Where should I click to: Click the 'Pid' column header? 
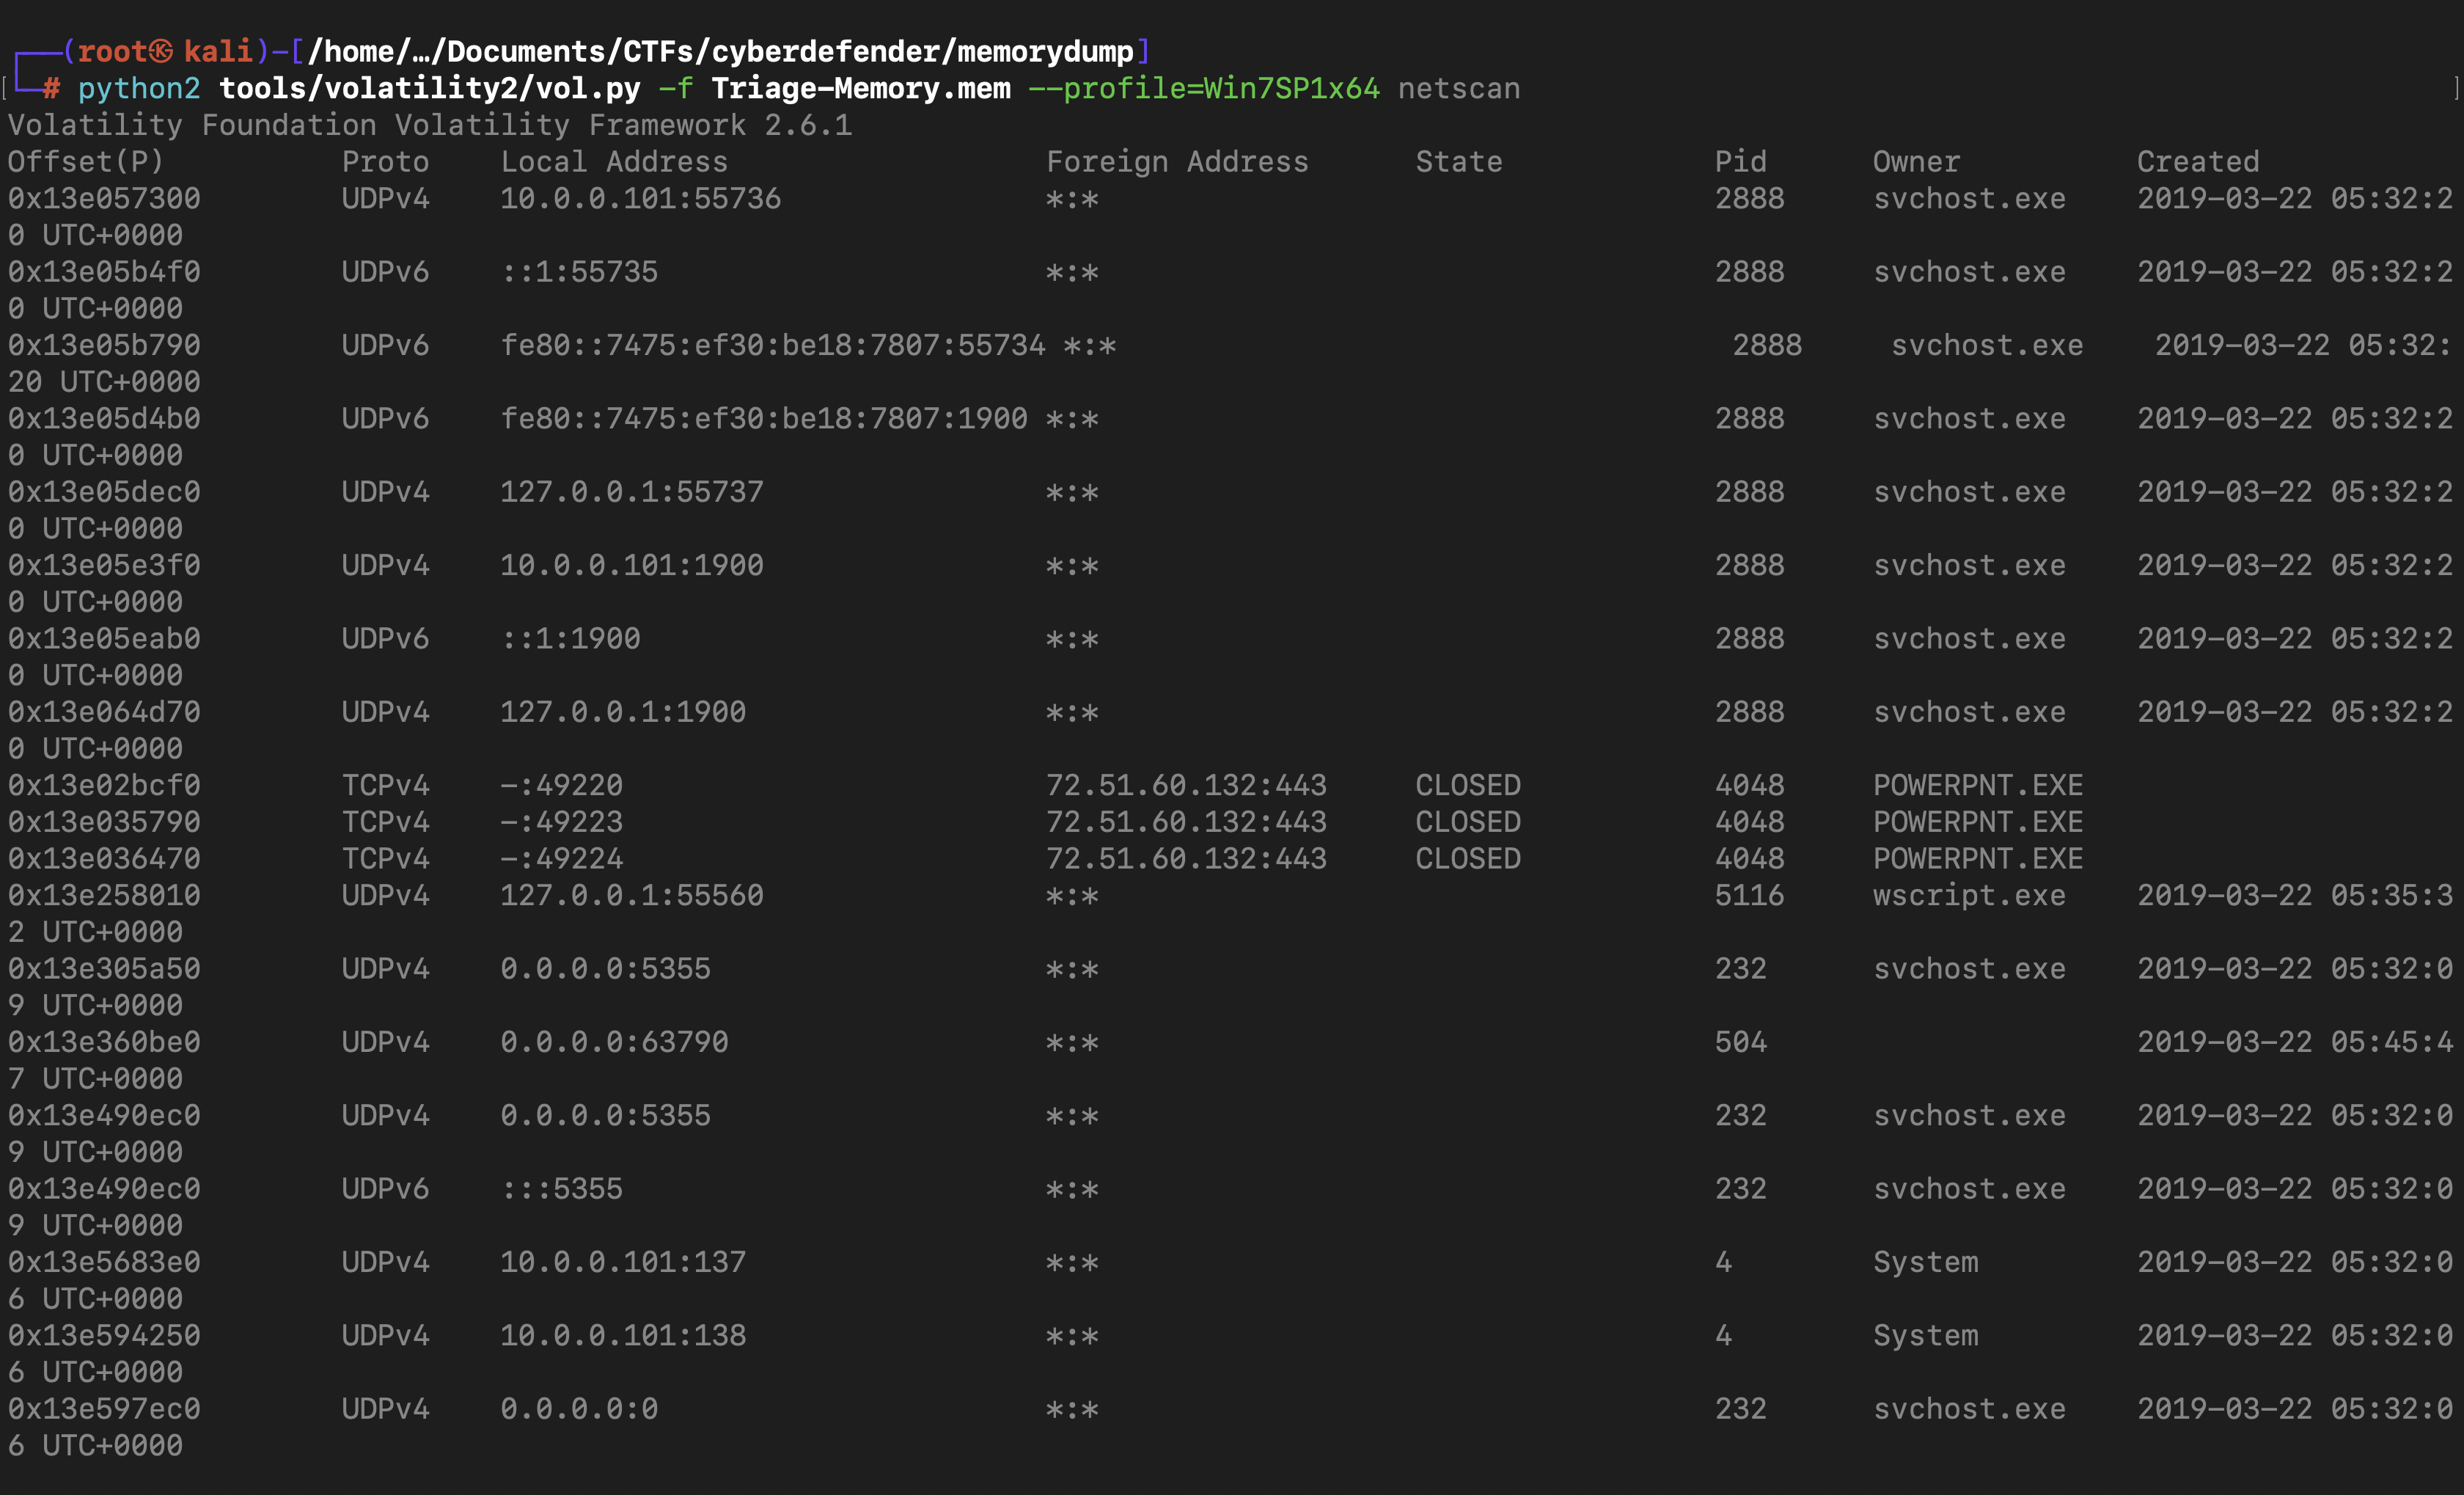coord(1740,162)
